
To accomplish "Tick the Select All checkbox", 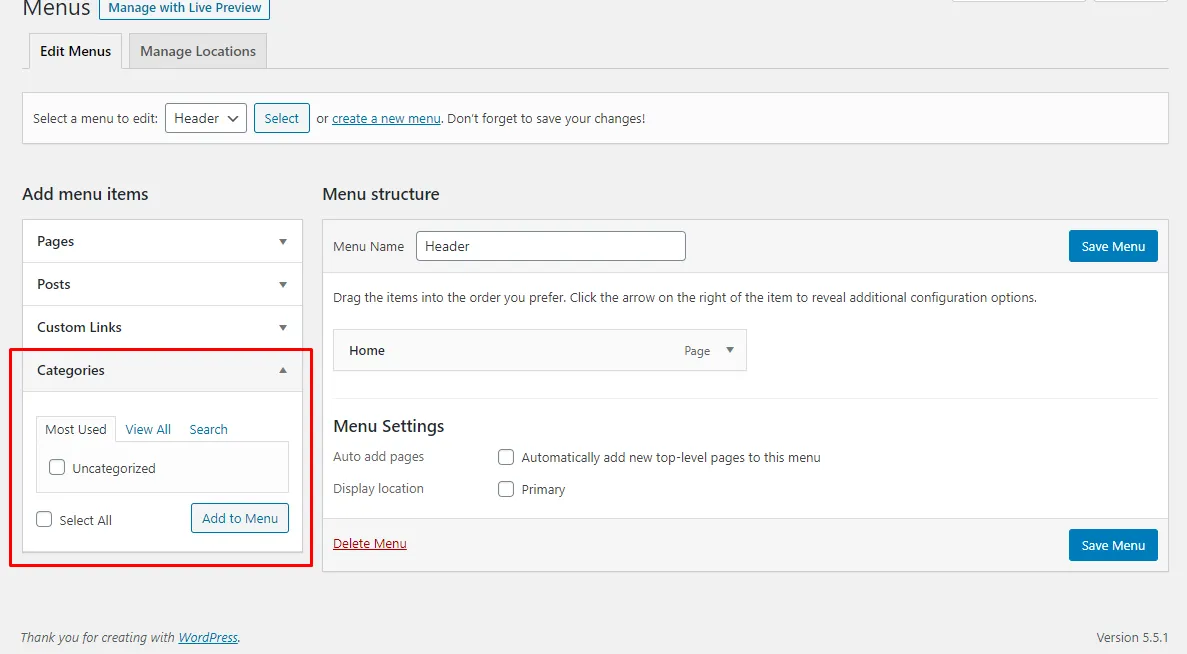I will 44,520.
